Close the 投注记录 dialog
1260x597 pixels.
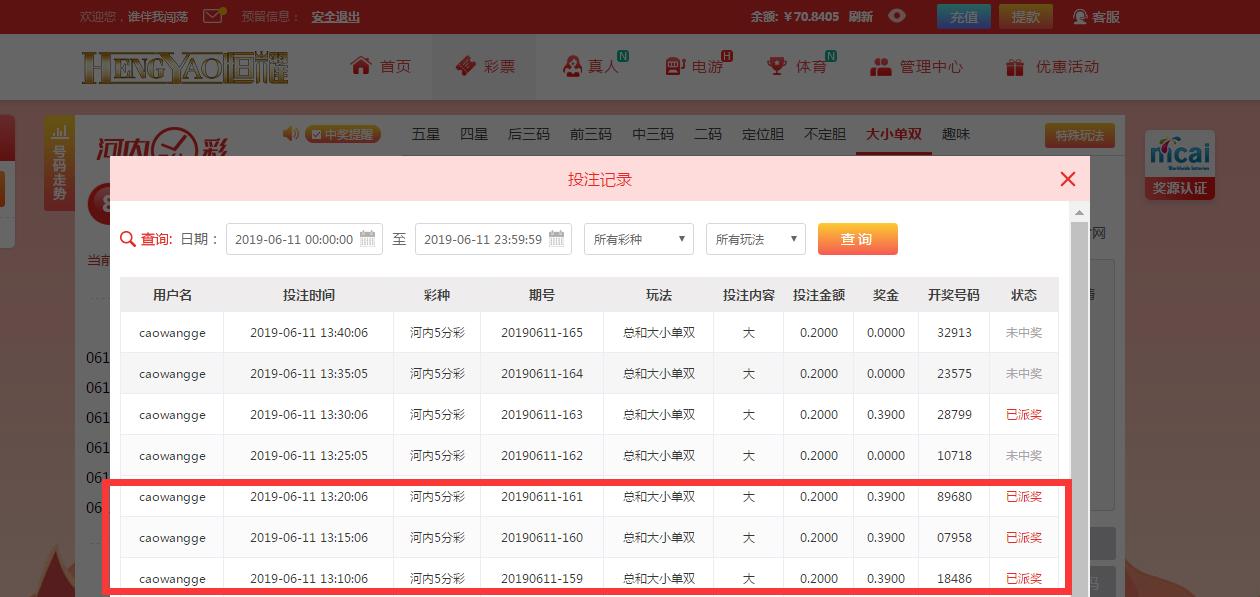pos(1067,179)
